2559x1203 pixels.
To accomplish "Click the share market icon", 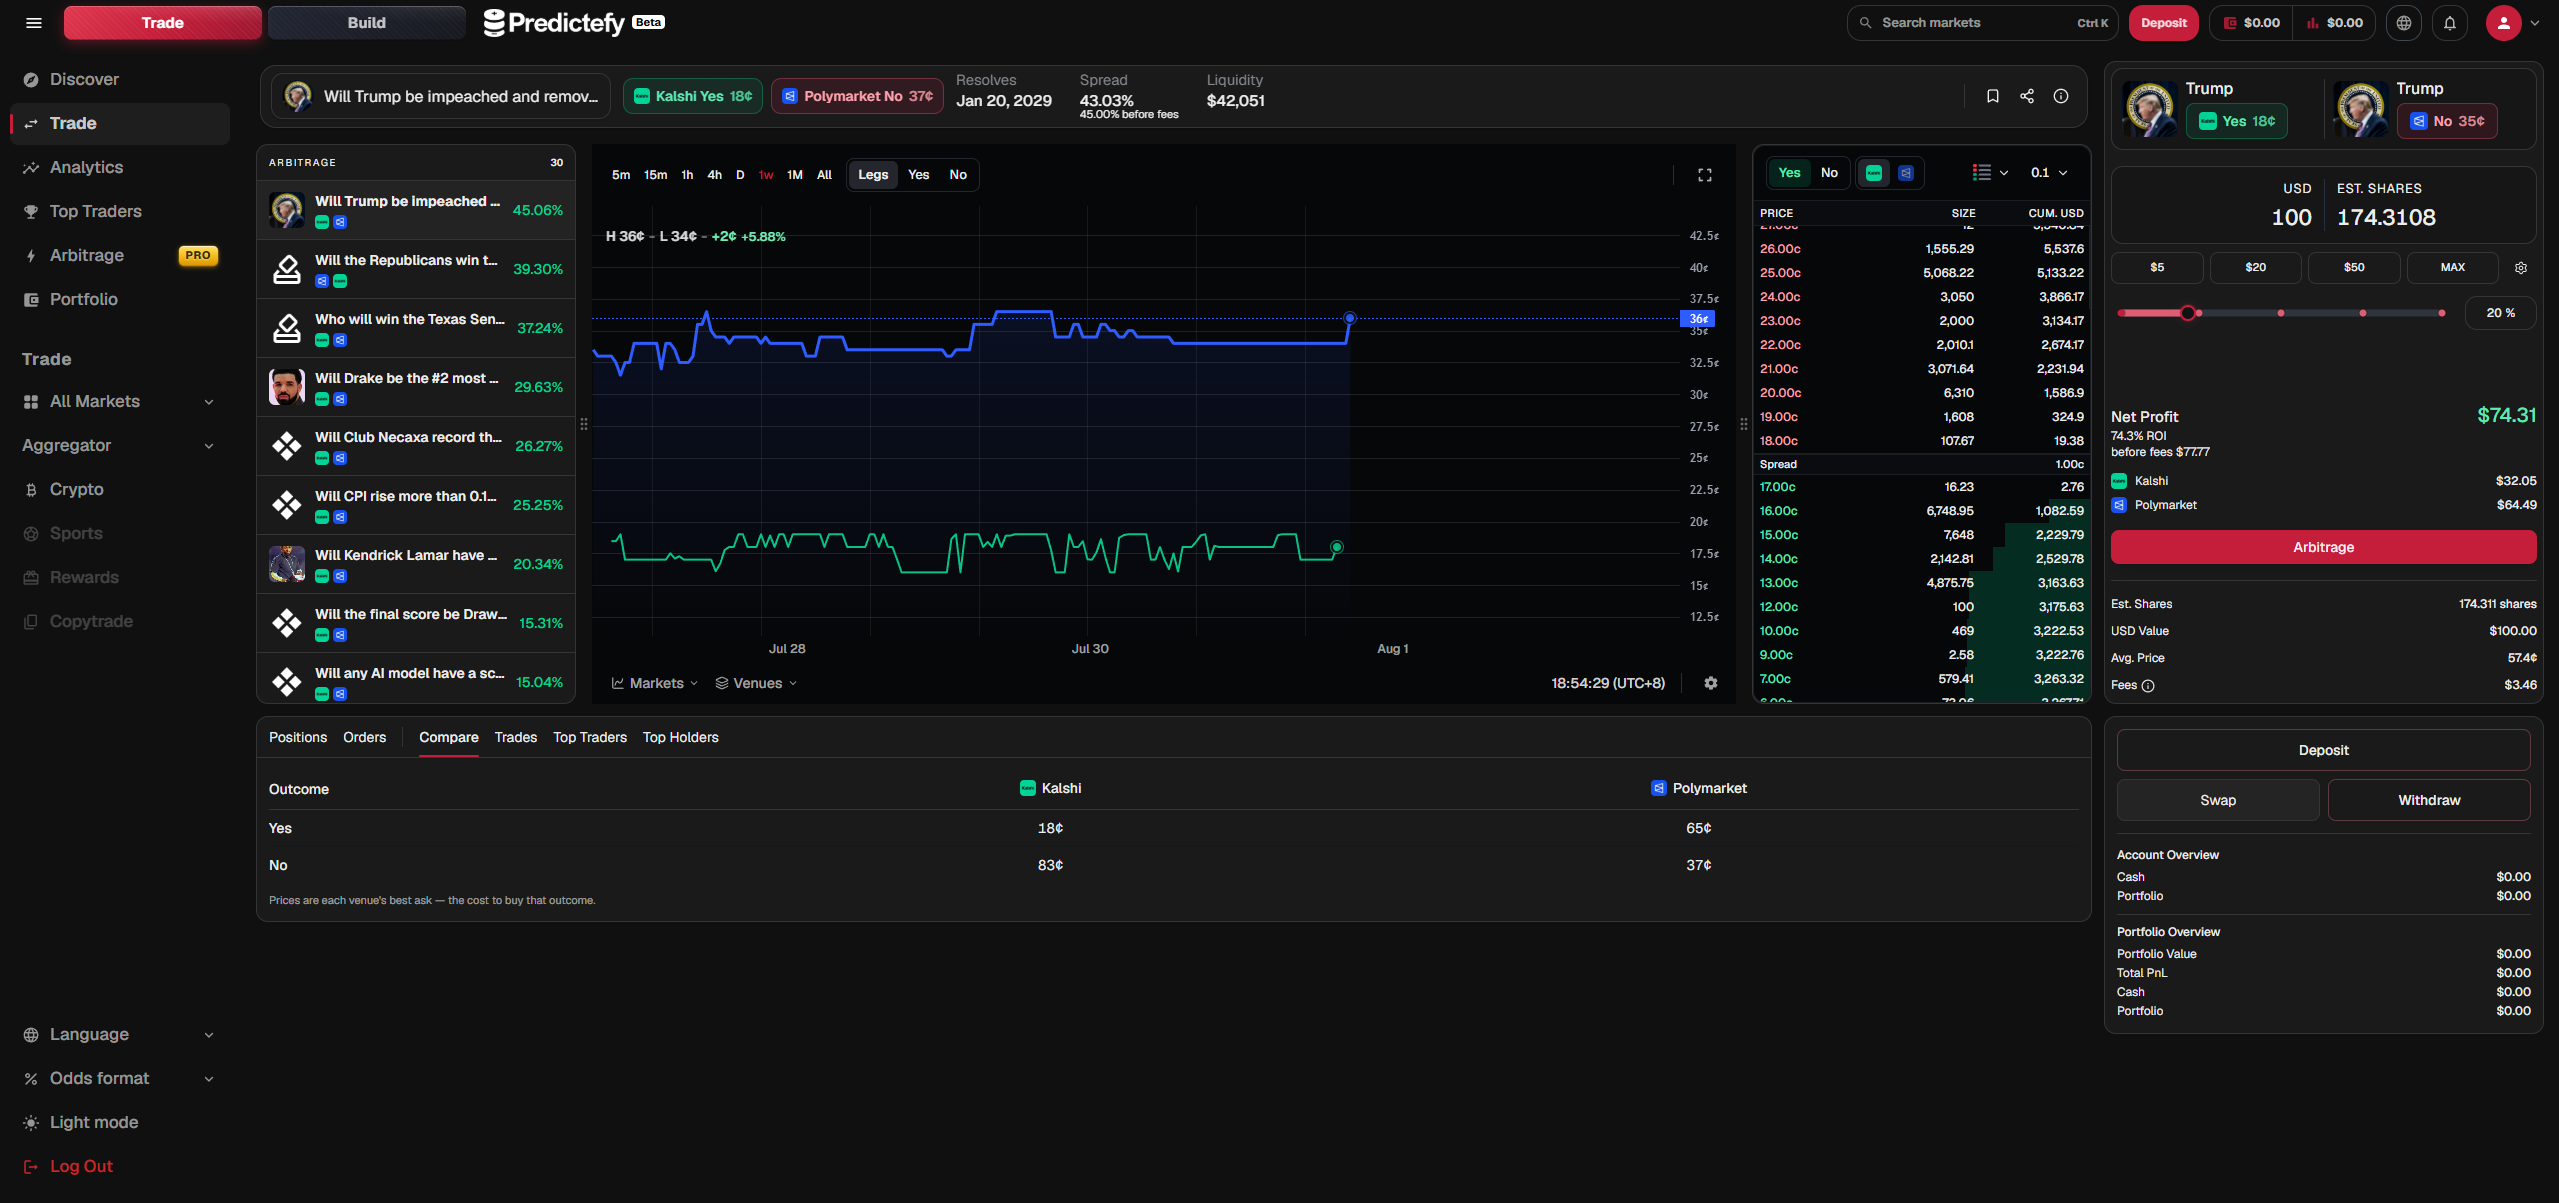I will click(2027, 96).
